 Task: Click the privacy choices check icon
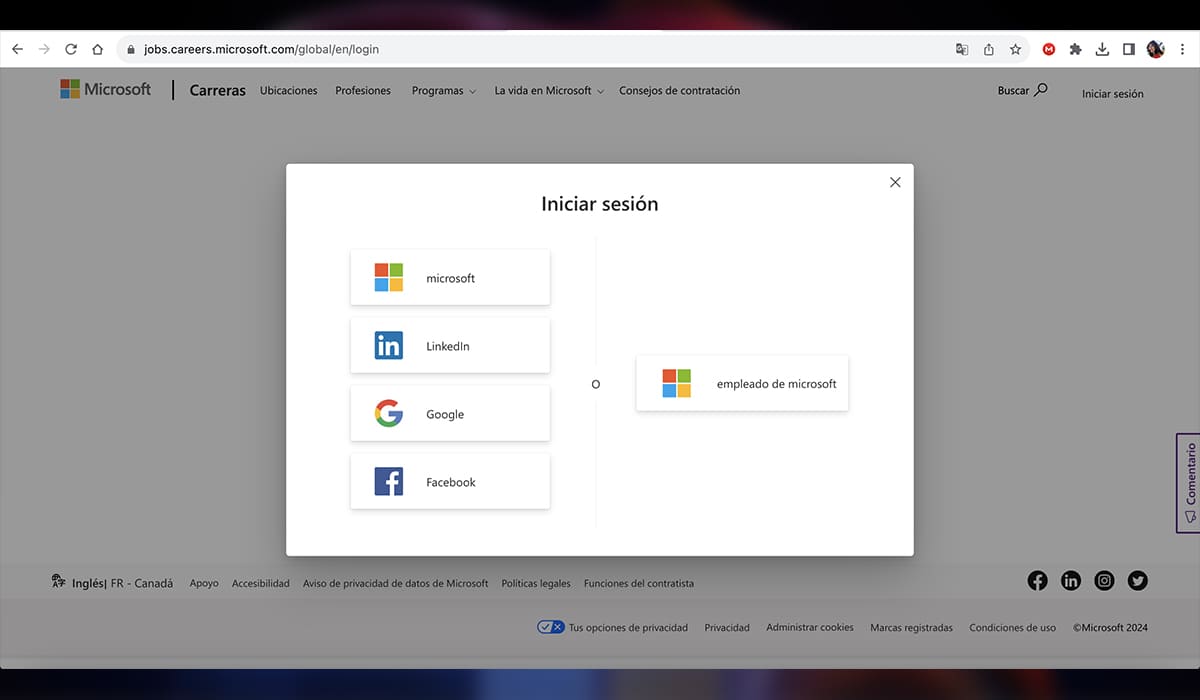(551, 627)
